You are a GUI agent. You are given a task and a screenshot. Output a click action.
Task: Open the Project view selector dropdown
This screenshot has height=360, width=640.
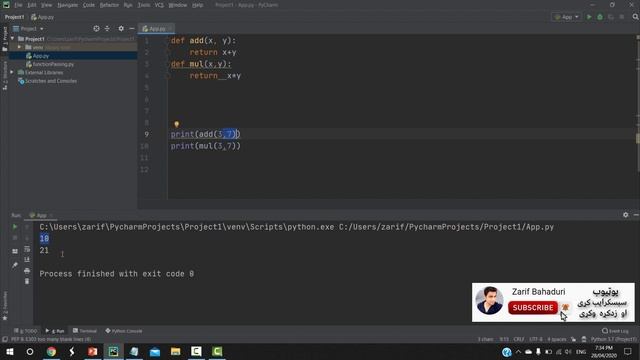28,29
